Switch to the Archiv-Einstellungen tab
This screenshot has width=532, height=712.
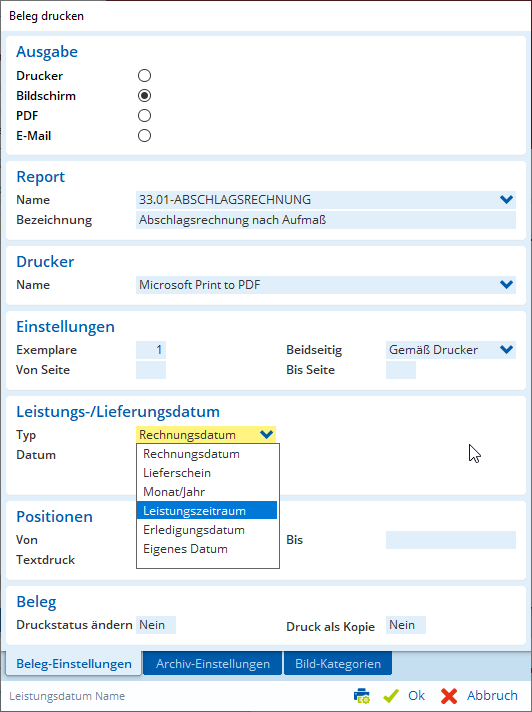pos(212,663)
